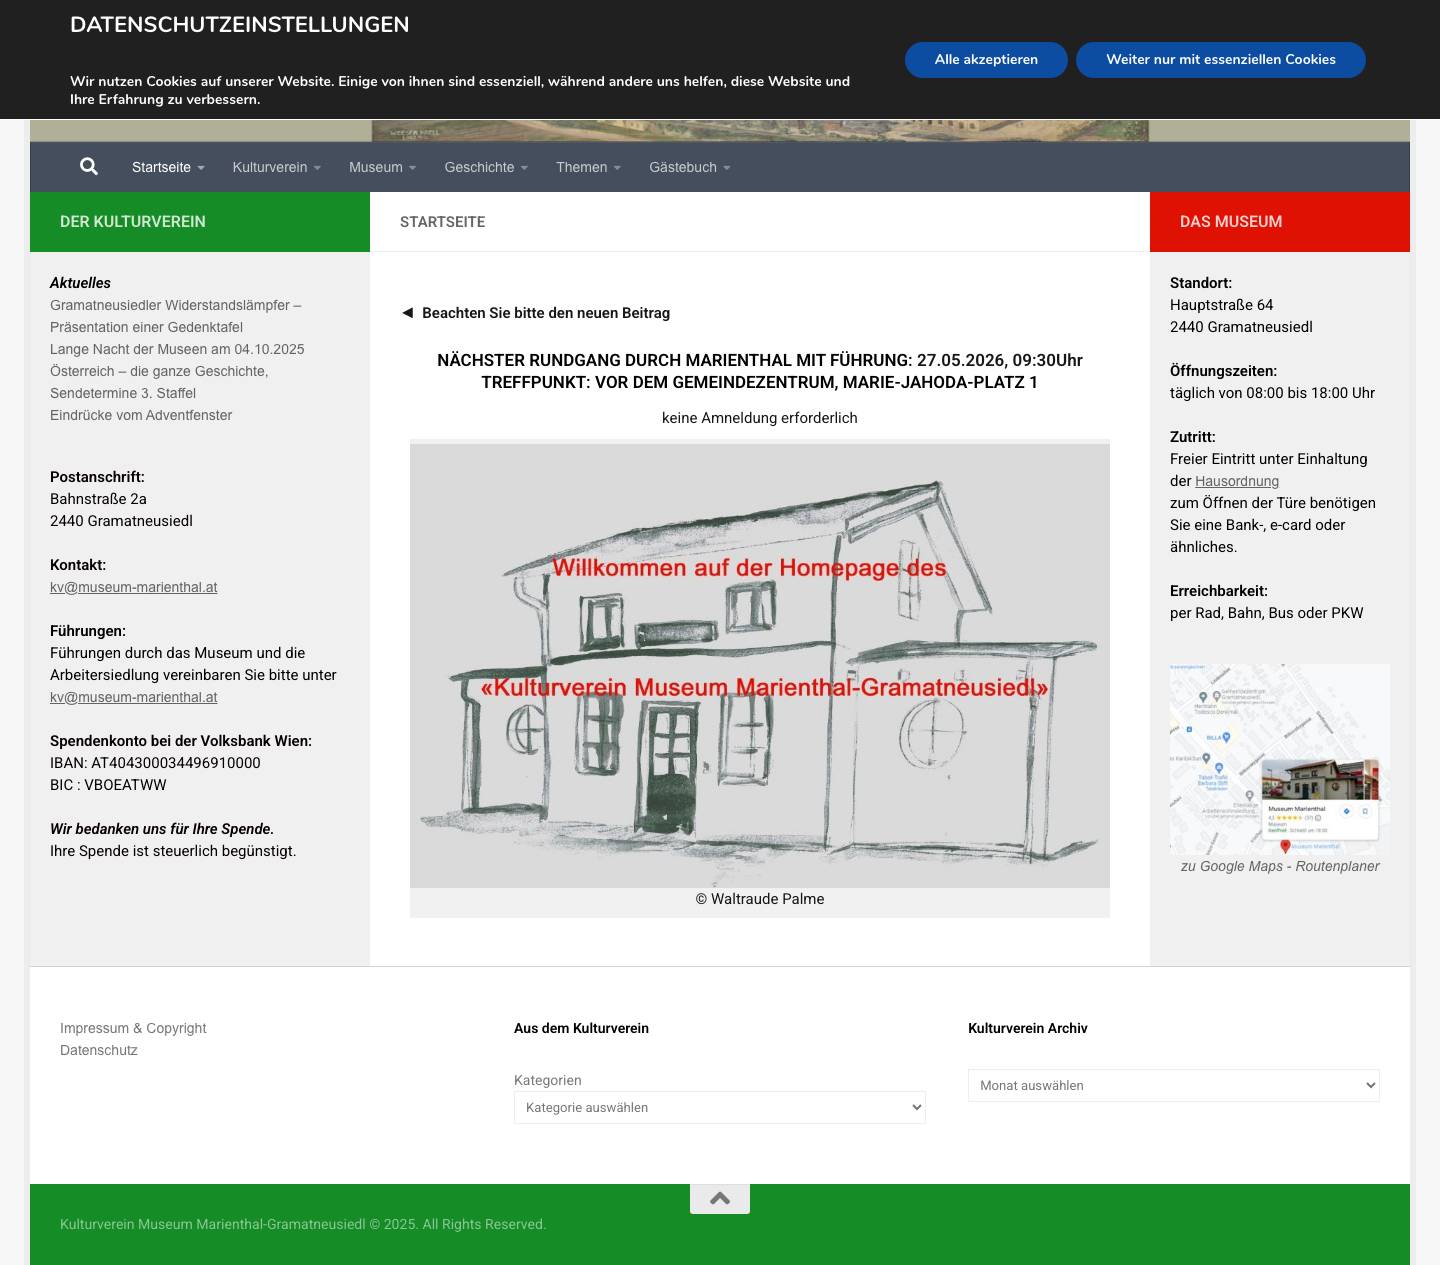Click the bookmark icon on the Museum Marienthal card
The image size is (1440, 1265).
coord(1365,811)
